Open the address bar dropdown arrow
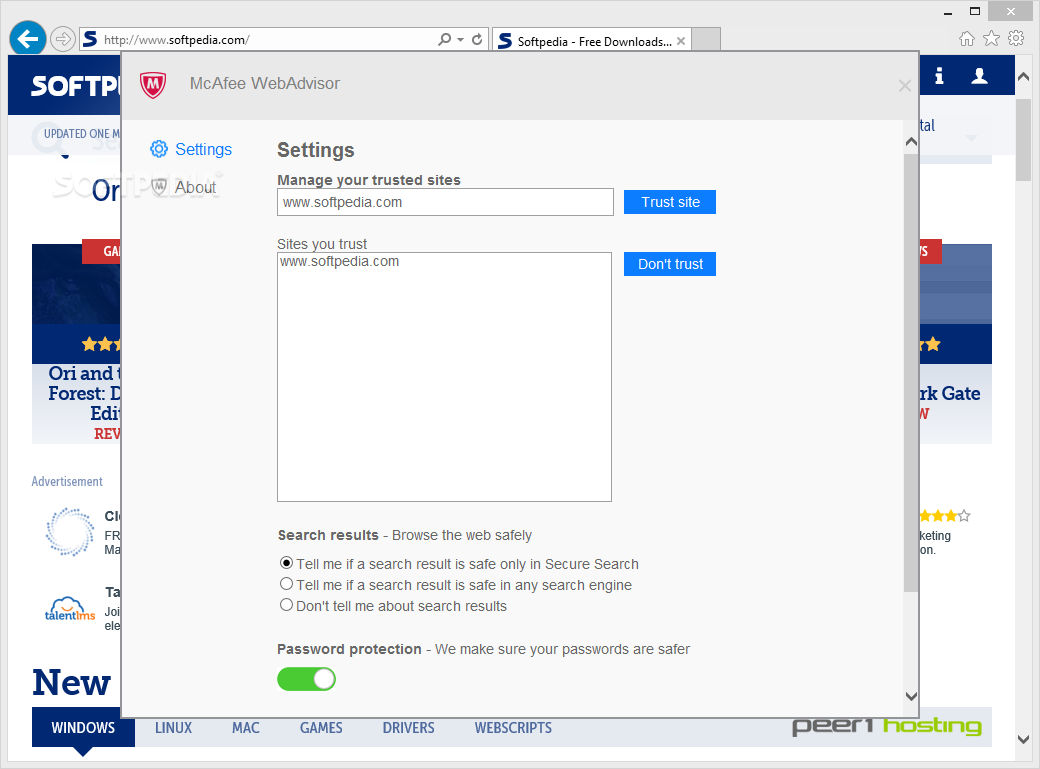 [x=460, y=40]
